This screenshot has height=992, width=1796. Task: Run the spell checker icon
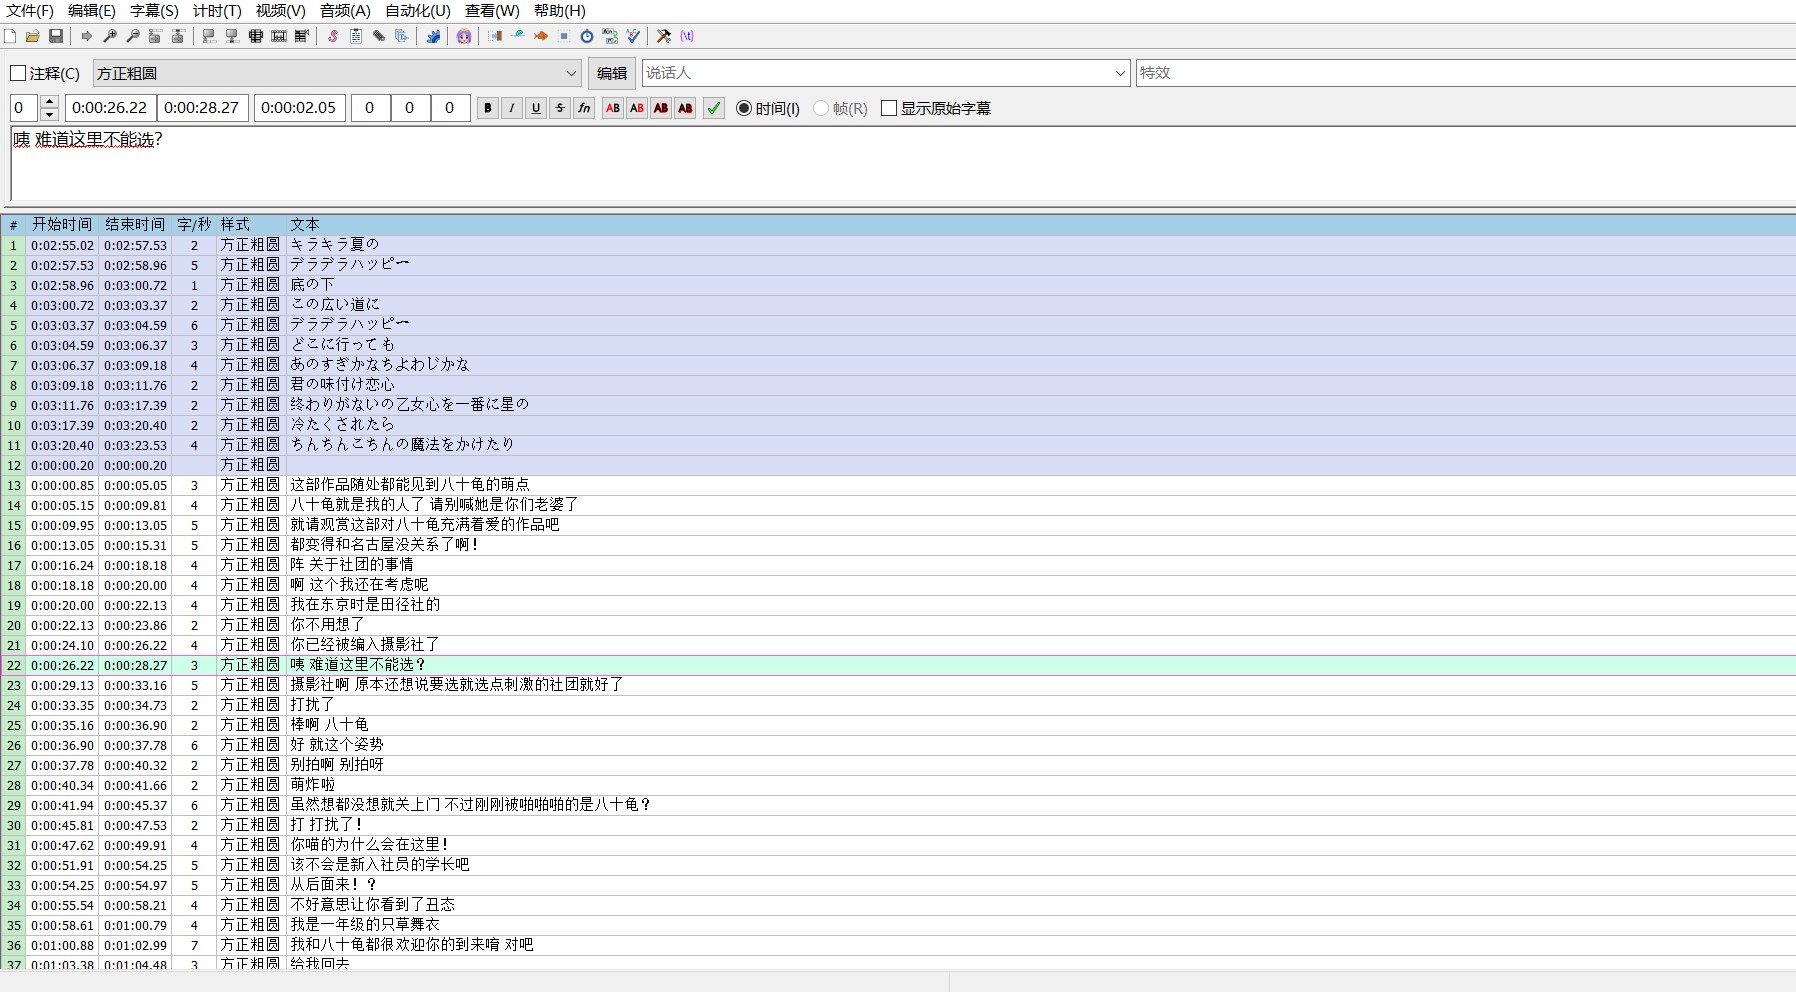coord(633,36)
